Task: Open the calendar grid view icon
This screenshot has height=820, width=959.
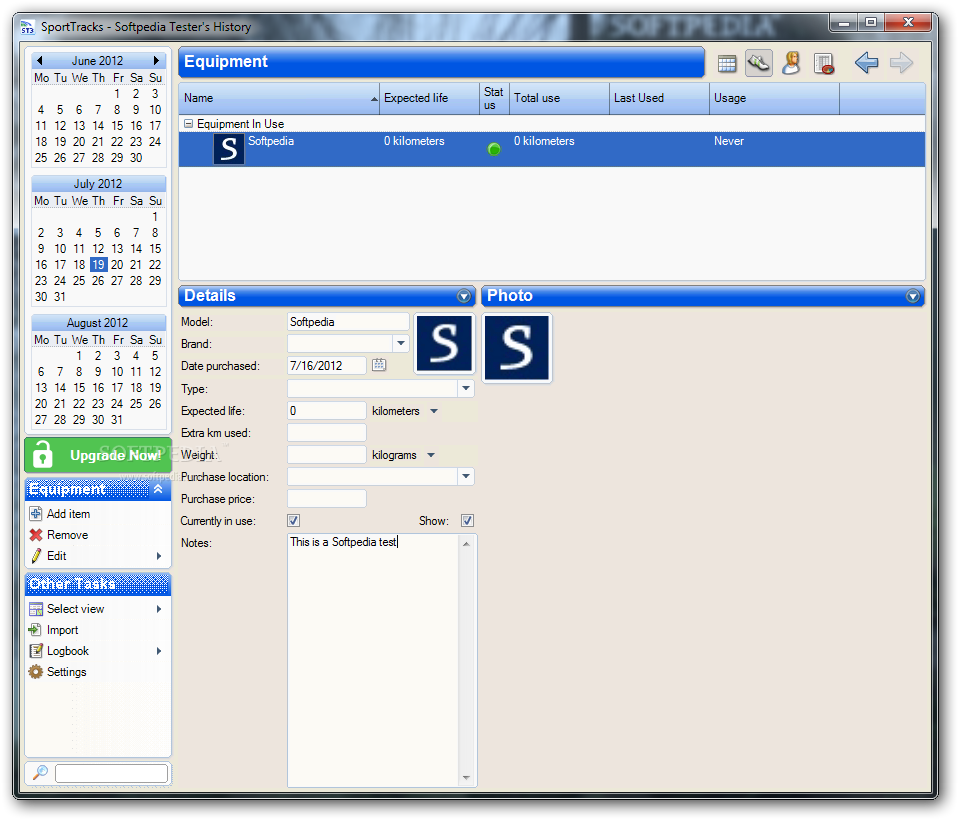Action: click(x=727, y=63)
